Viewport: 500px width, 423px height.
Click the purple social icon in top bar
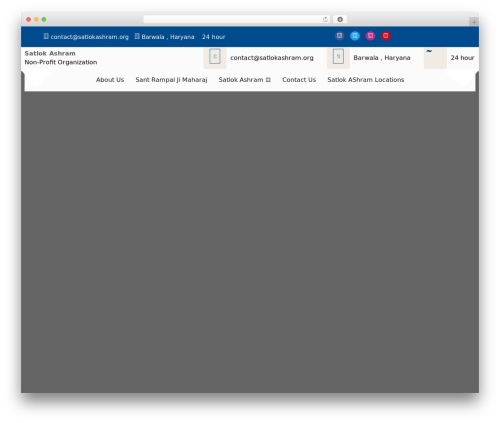pyautogui.click(x=339, y=36)
